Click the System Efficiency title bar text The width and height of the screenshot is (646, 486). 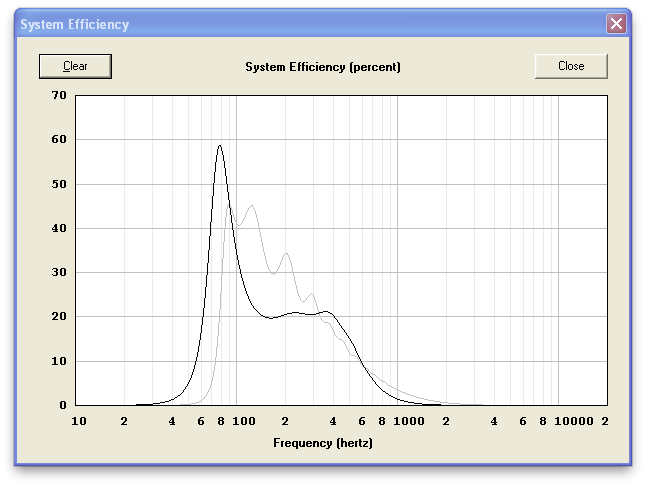click(x=75, y=24)
